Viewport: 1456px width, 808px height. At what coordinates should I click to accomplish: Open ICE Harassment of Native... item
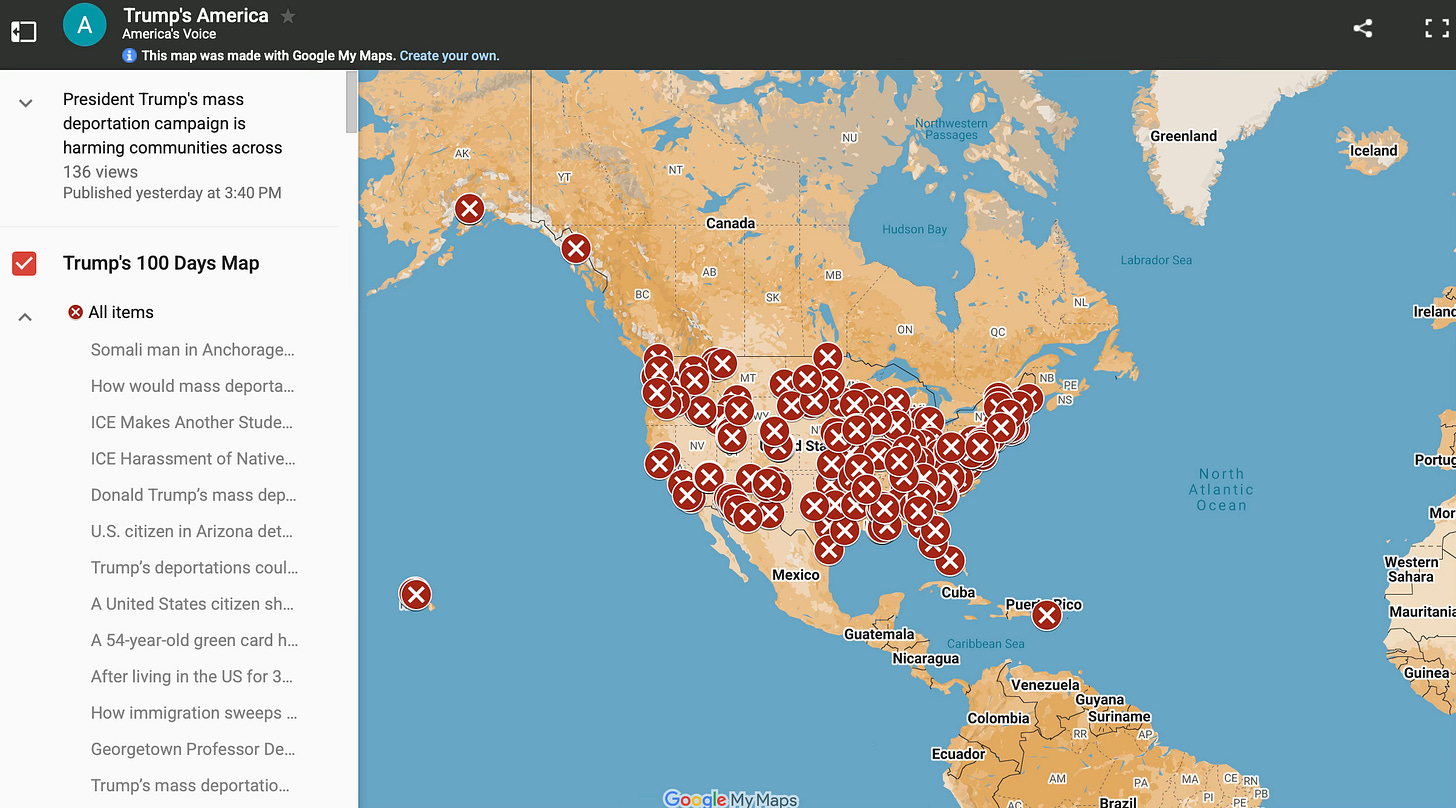[x=193, y=459]
